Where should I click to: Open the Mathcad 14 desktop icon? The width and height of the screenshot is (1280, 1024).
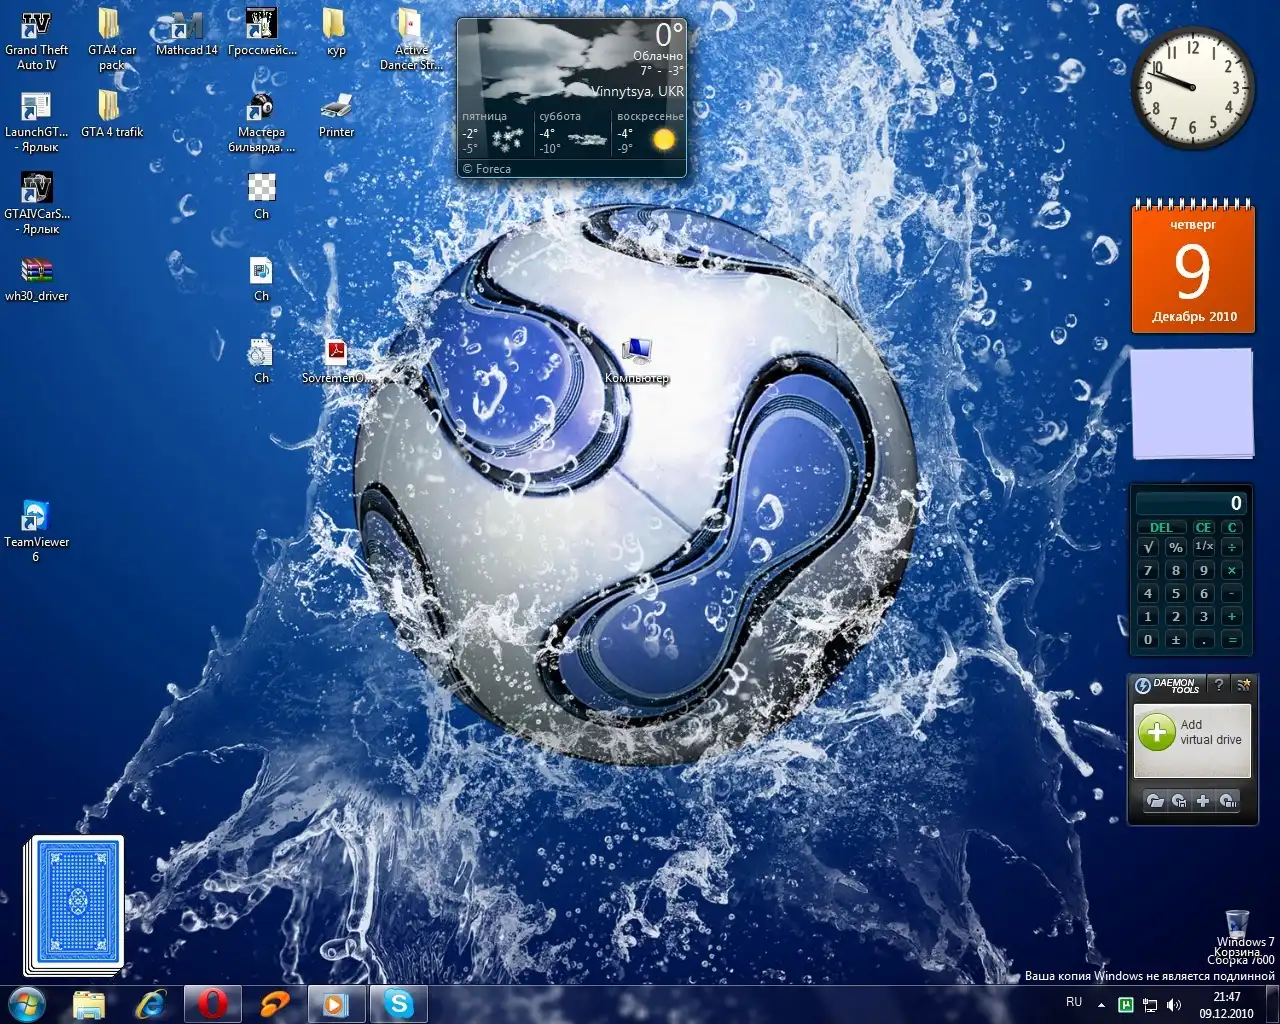pyautogui.click(x=185, y=26)
